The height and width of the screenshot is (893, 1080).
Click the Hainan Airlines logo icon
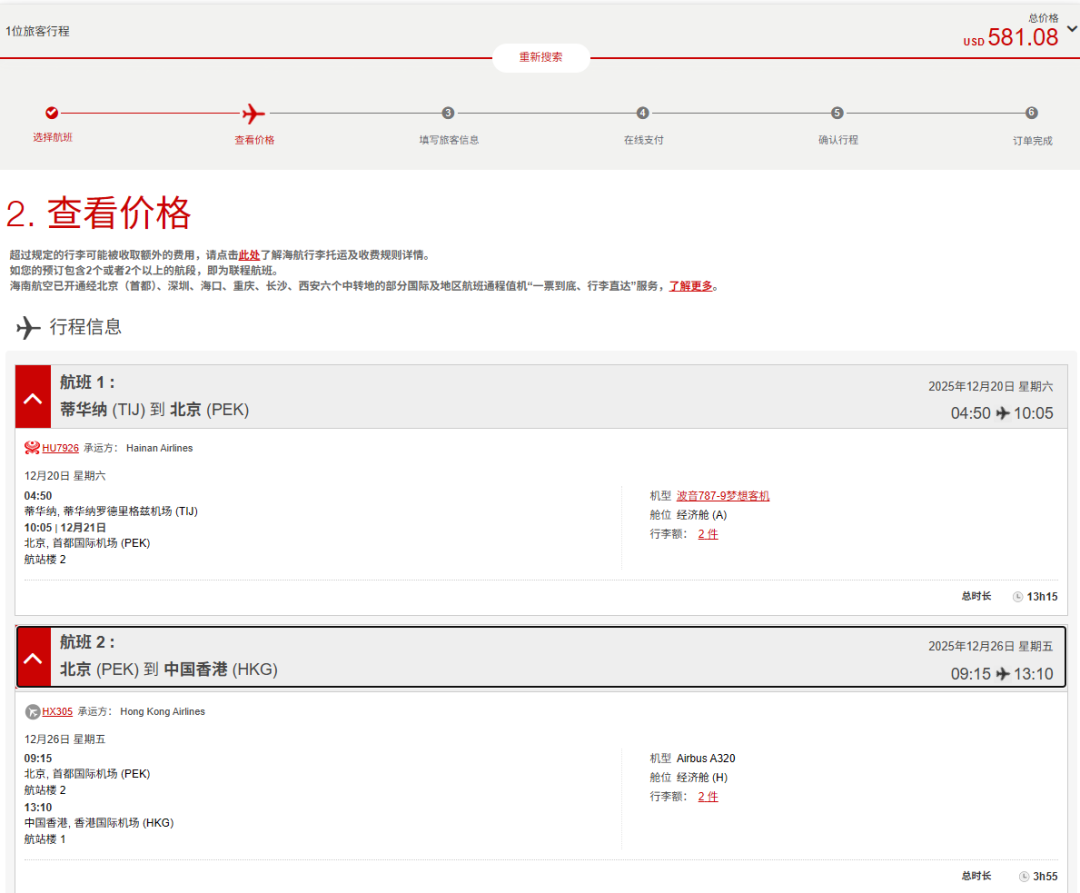point(32,448)
